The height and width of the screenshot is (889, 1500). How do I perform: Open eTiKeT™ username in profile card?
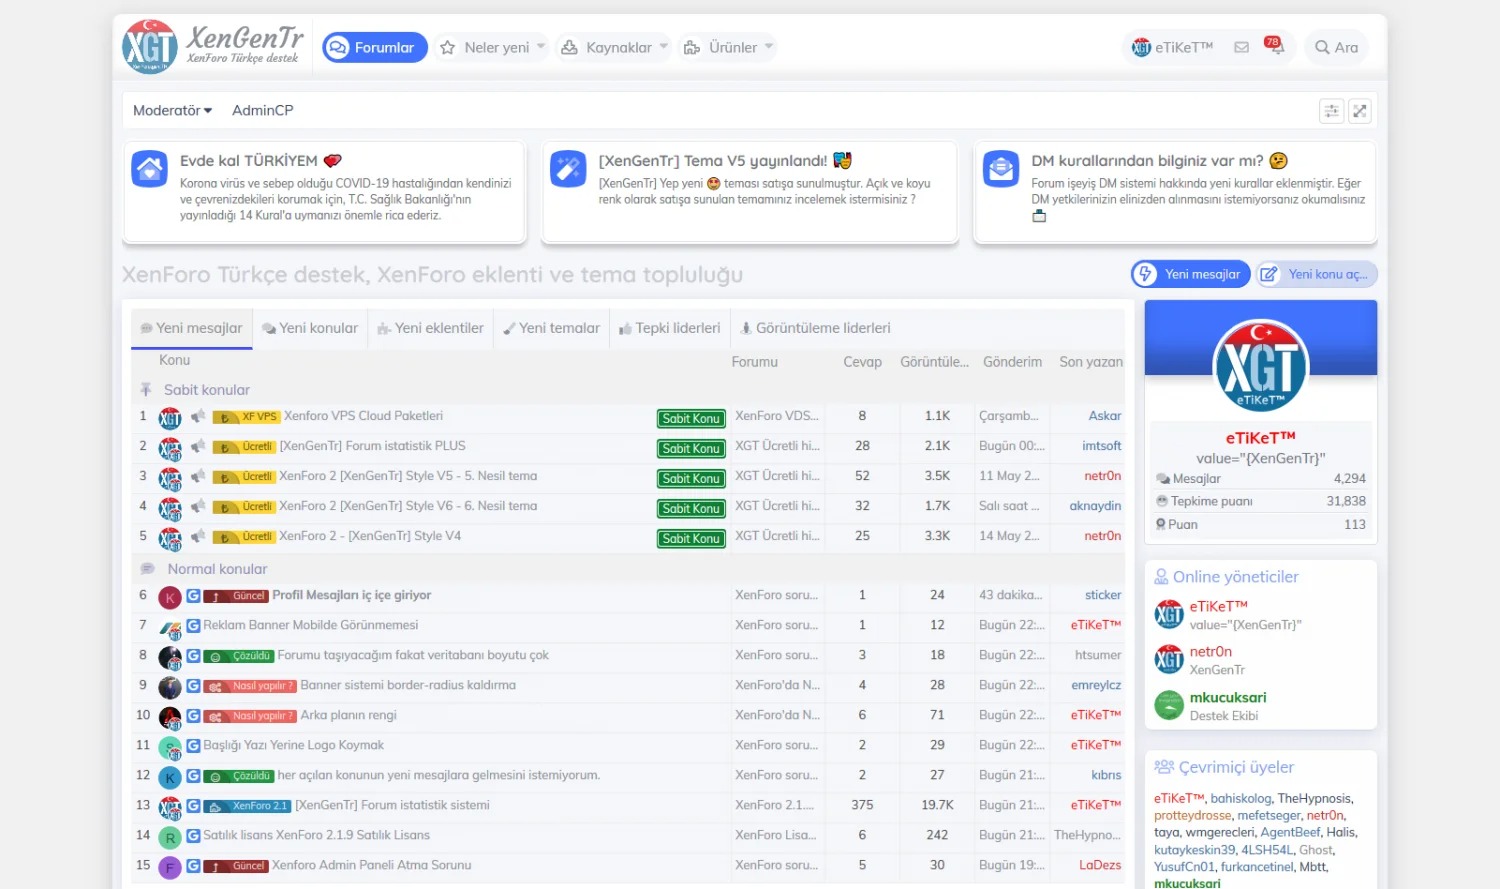1261,438
